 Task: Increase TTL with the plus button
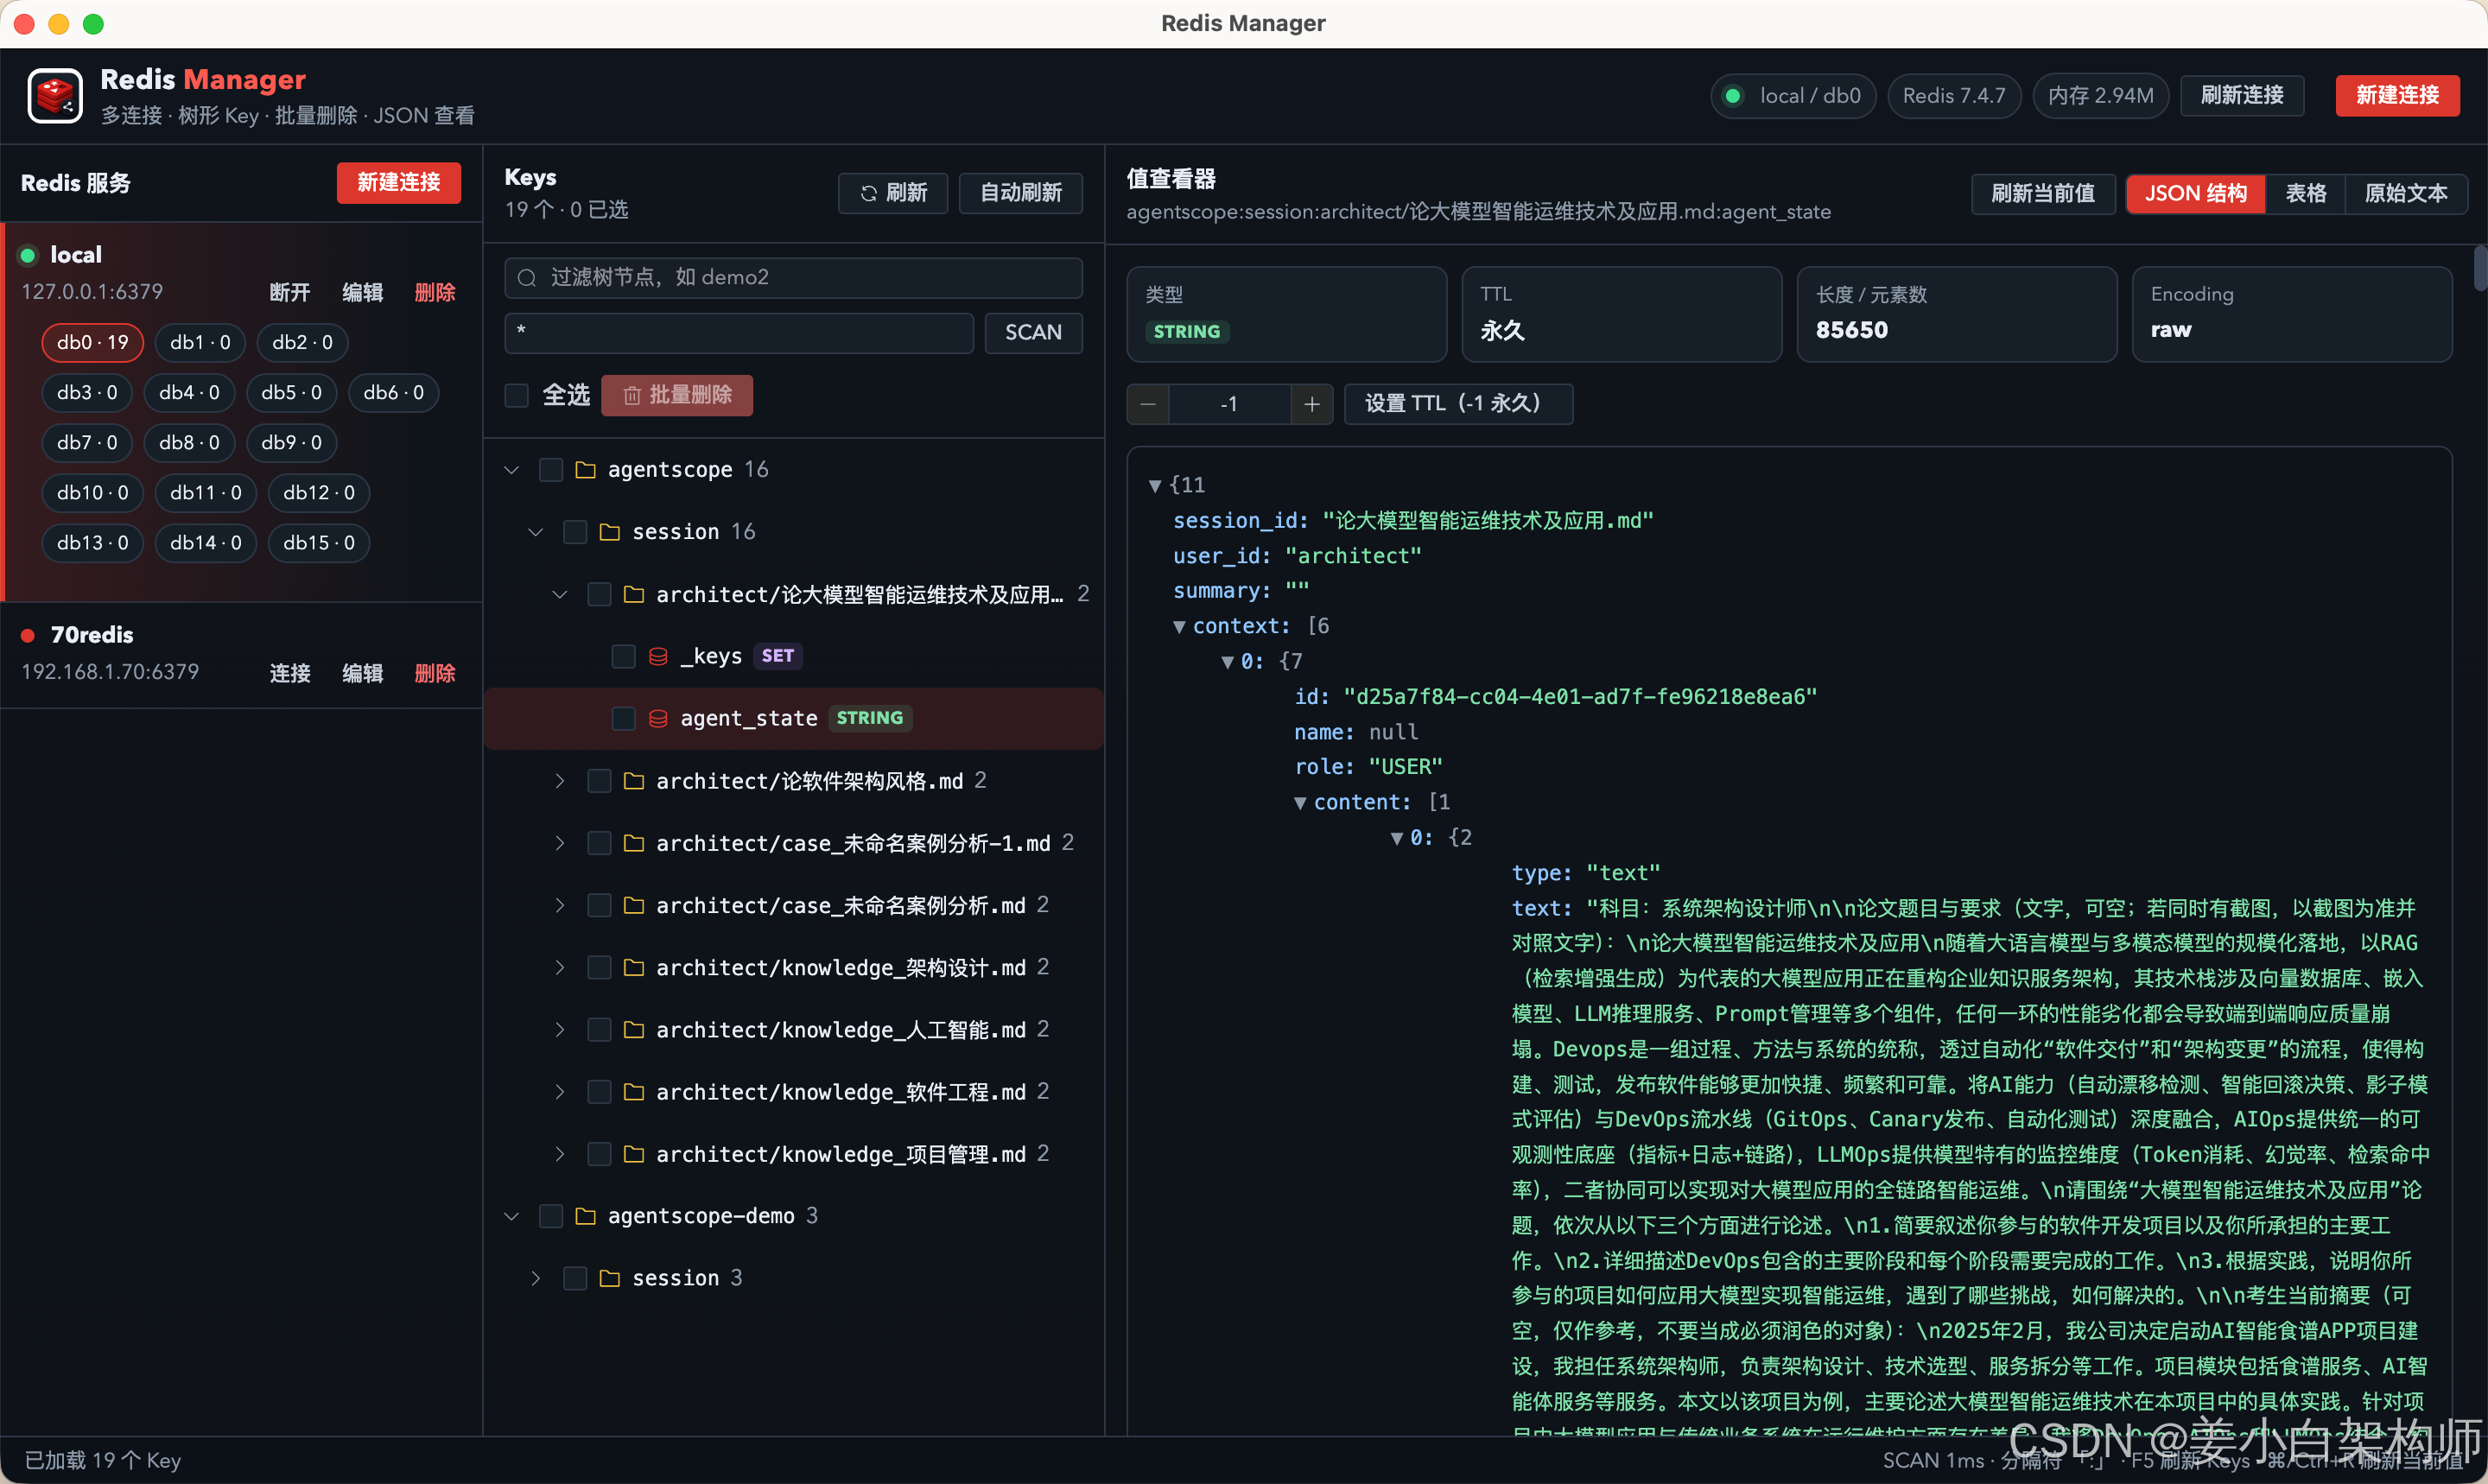[1312, 404]
